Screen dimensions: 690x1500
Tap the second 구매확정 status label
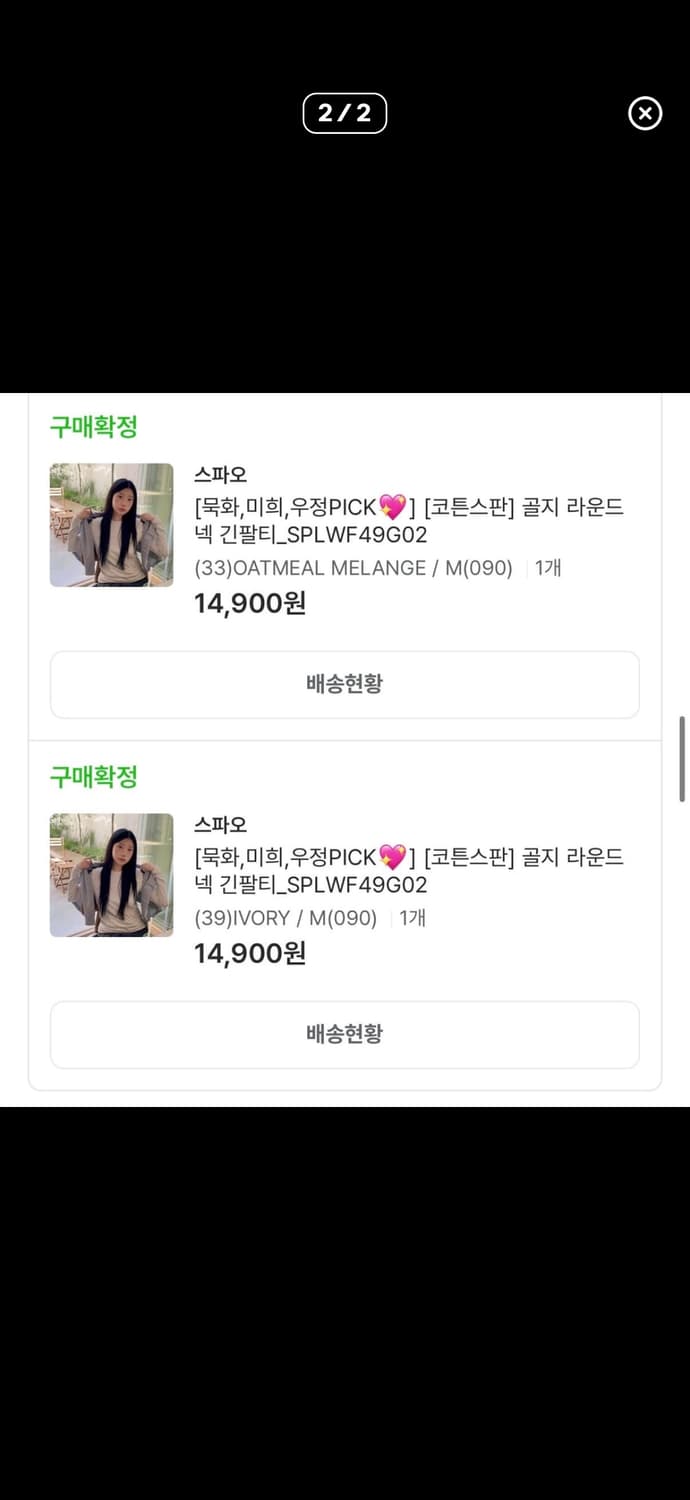pos(92,777)
